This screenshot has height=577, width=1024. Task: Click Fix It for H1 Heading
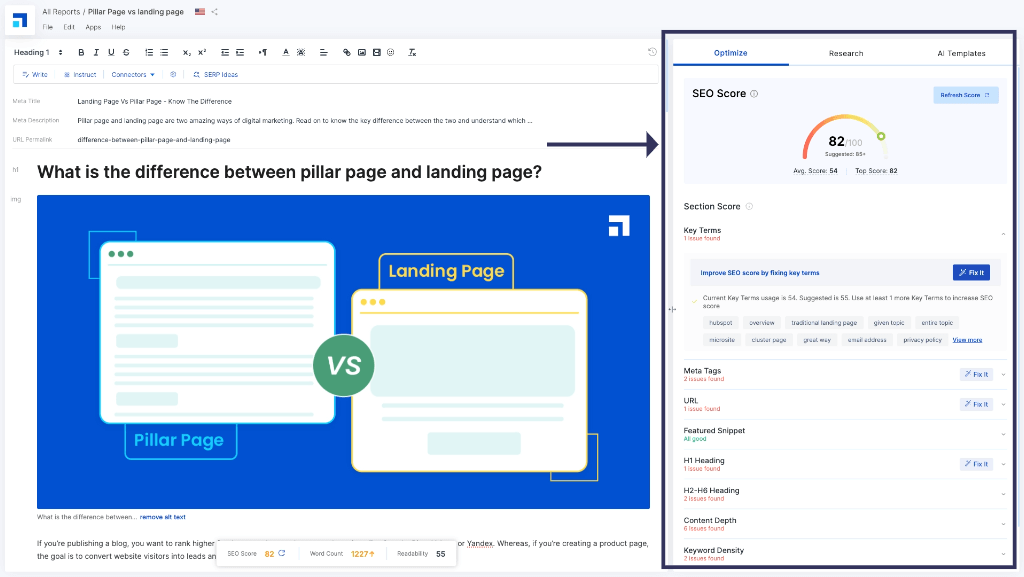(976, 464)
